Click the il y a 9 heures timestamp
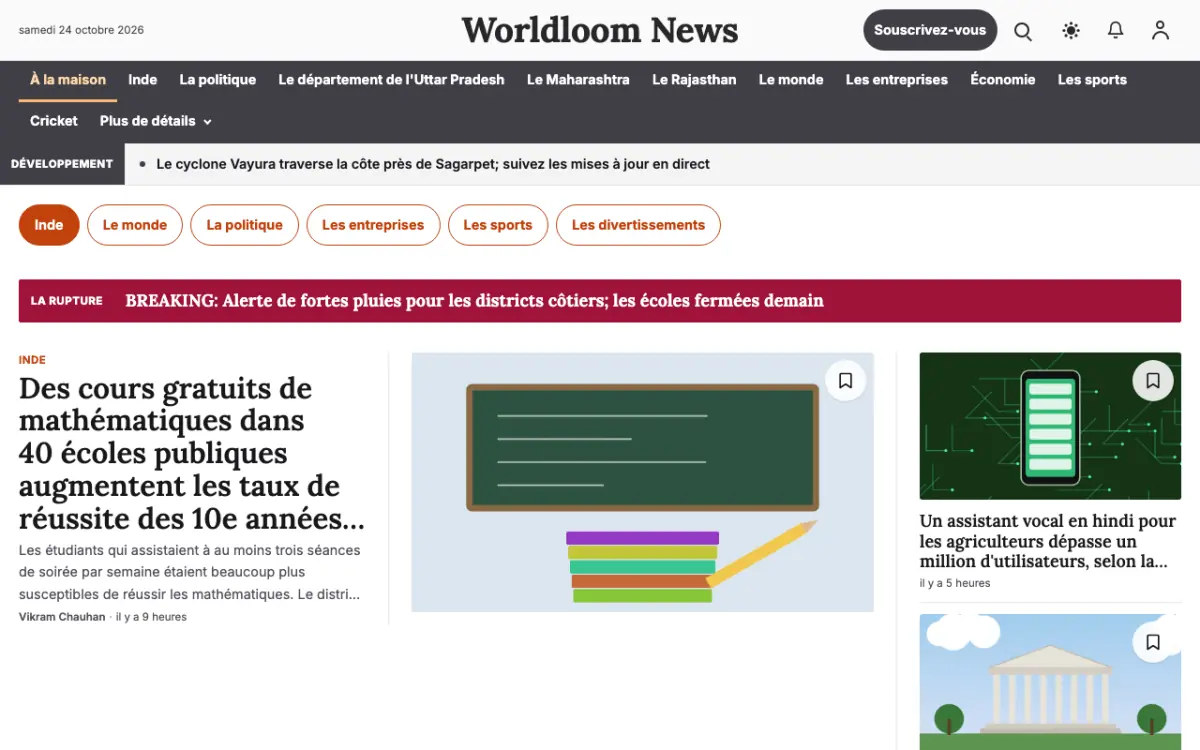The width and height of the screenshot is (1200, 750). [151, 617]
